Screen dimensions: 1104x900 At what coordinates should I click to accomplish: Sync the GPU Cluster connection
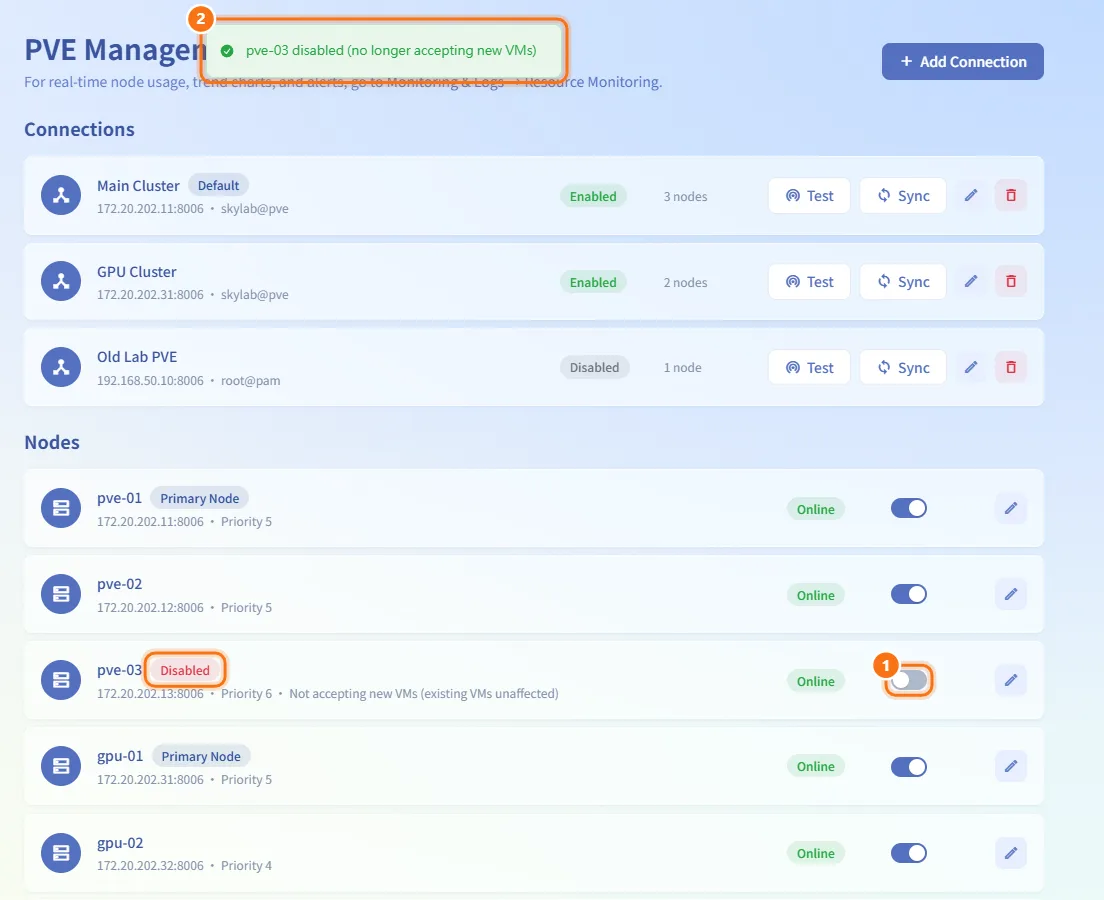[x=903, y=282]
